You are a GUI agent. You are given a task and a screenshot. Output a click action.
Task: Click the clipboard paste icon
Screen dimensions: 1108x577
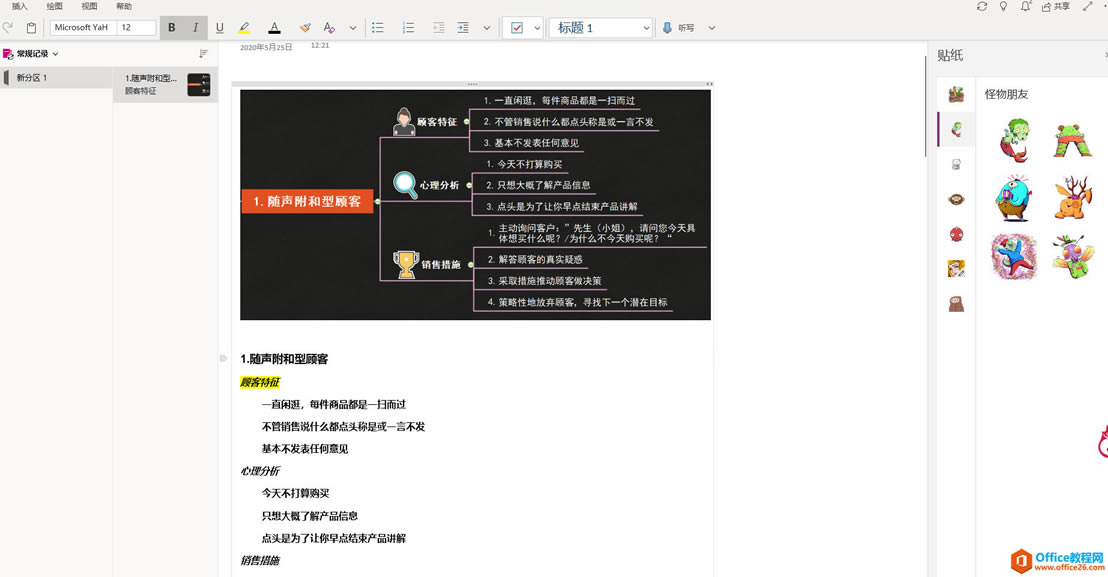(31, 27)
